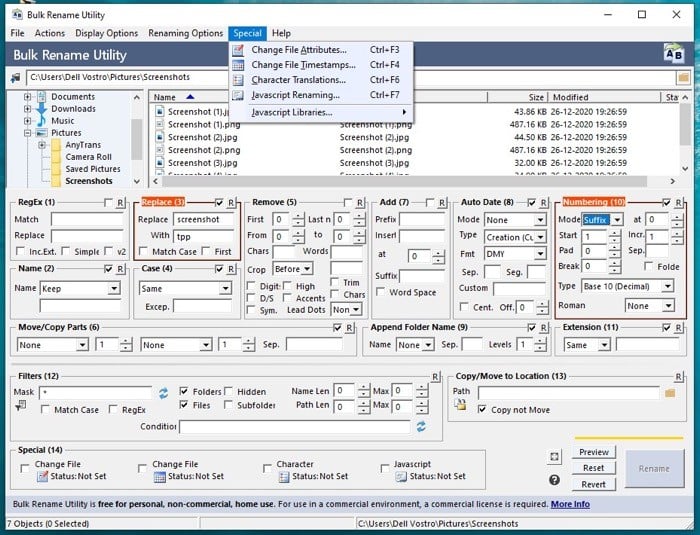
Task: Click the filter favorites icon under Mask
Action: [21, 405]
